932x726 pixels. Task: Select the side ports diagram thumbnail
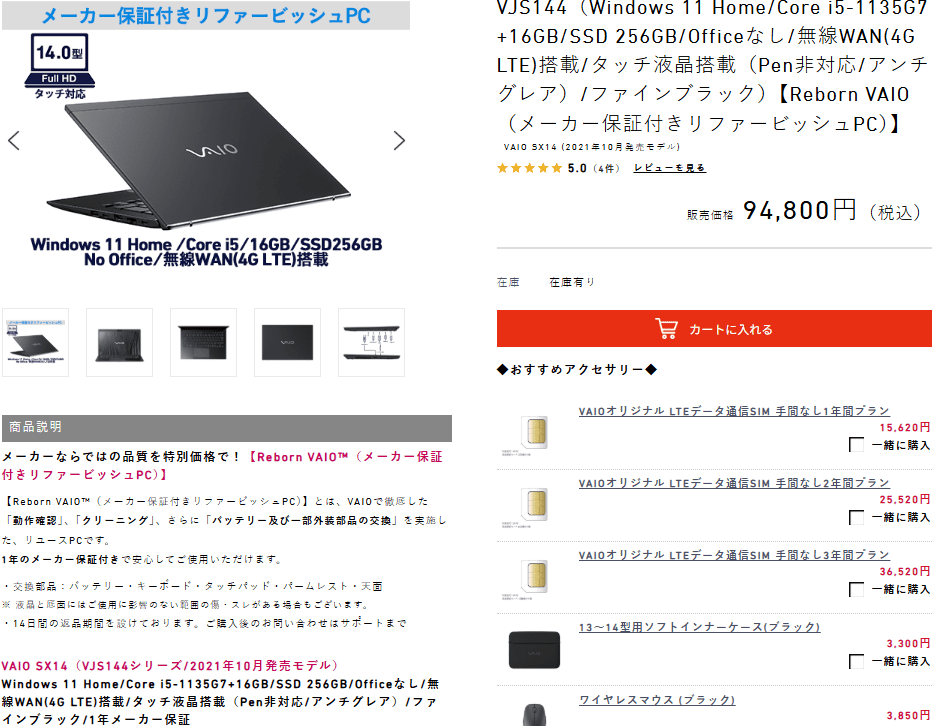371,342
